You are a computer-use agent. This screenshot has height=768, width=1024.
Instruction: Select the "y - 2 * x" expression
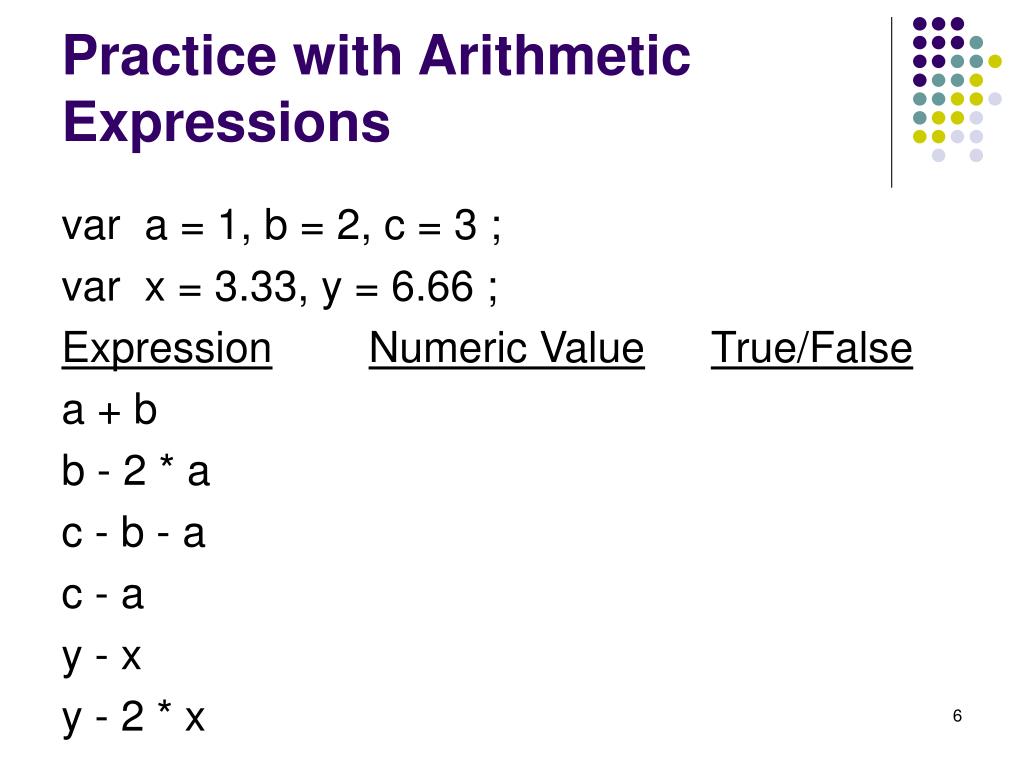point(134,718)
